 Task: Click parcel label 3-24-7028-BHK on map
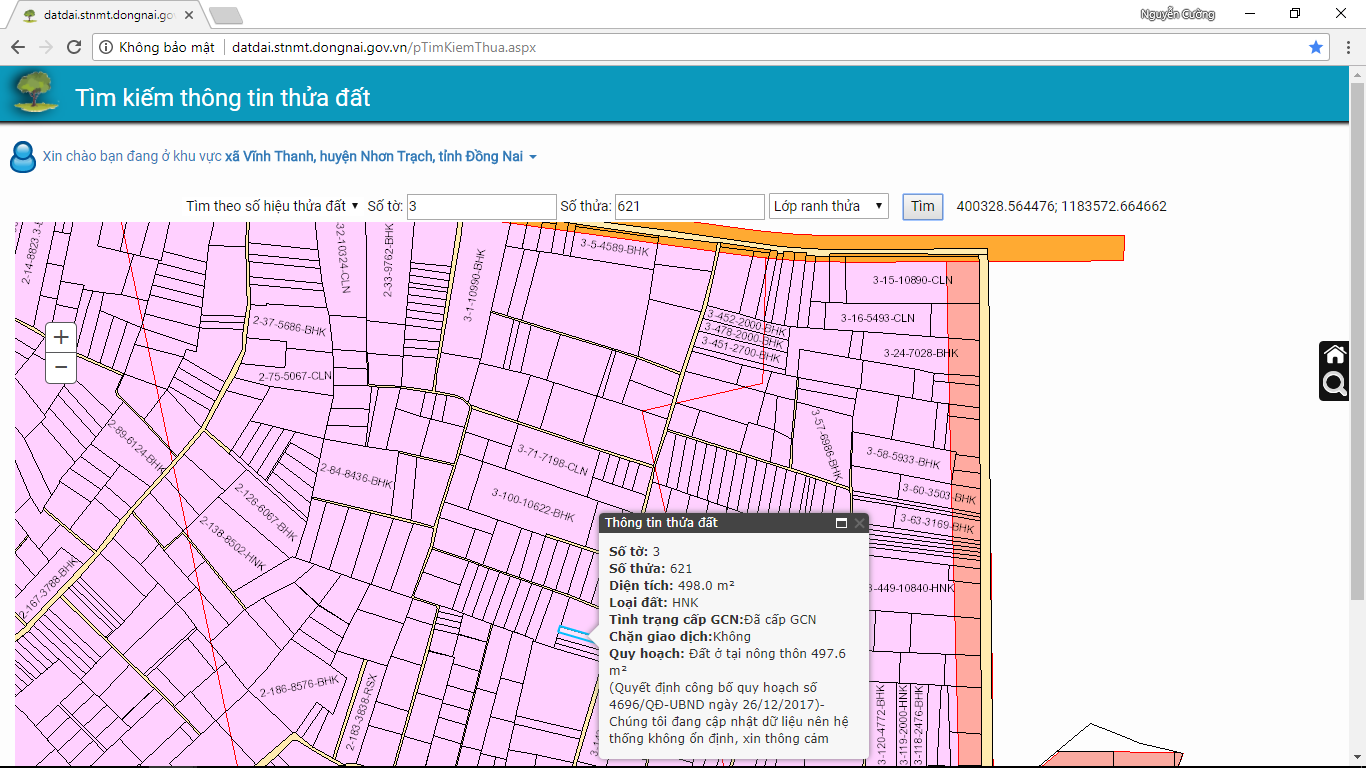[x=921, y=353]
